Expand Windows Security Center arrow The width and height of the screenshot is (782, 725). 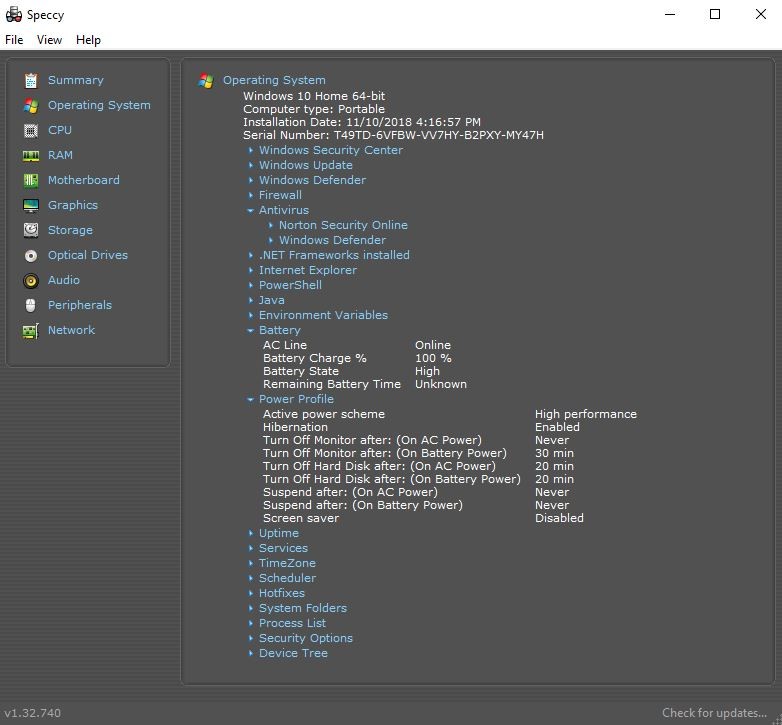(251, 150)
